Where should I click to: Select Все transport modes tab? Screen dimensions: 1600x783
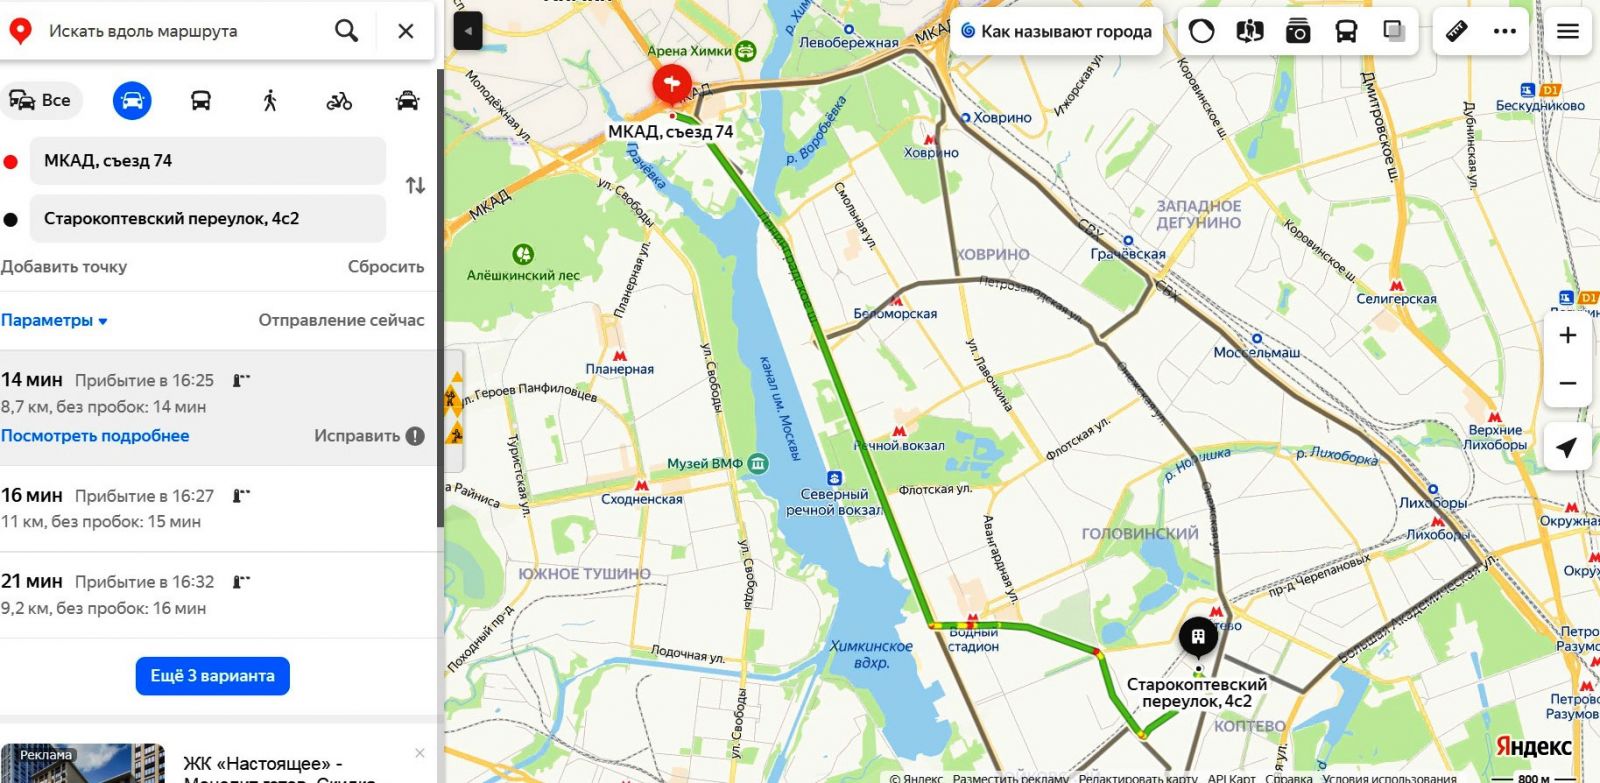41,100
